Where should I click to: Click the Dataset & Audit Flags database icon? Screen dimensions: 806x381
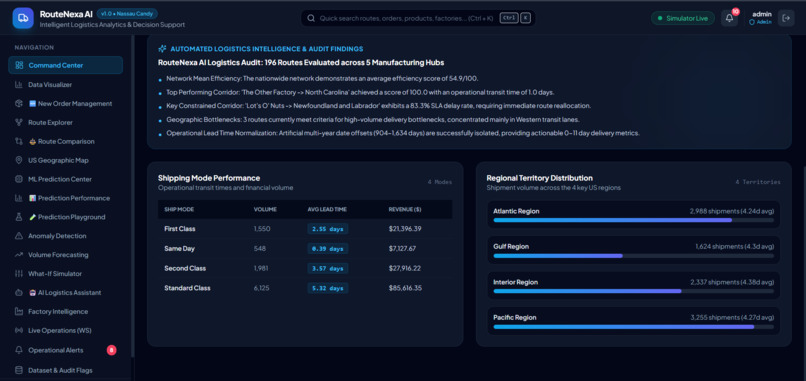click(19, 370)
